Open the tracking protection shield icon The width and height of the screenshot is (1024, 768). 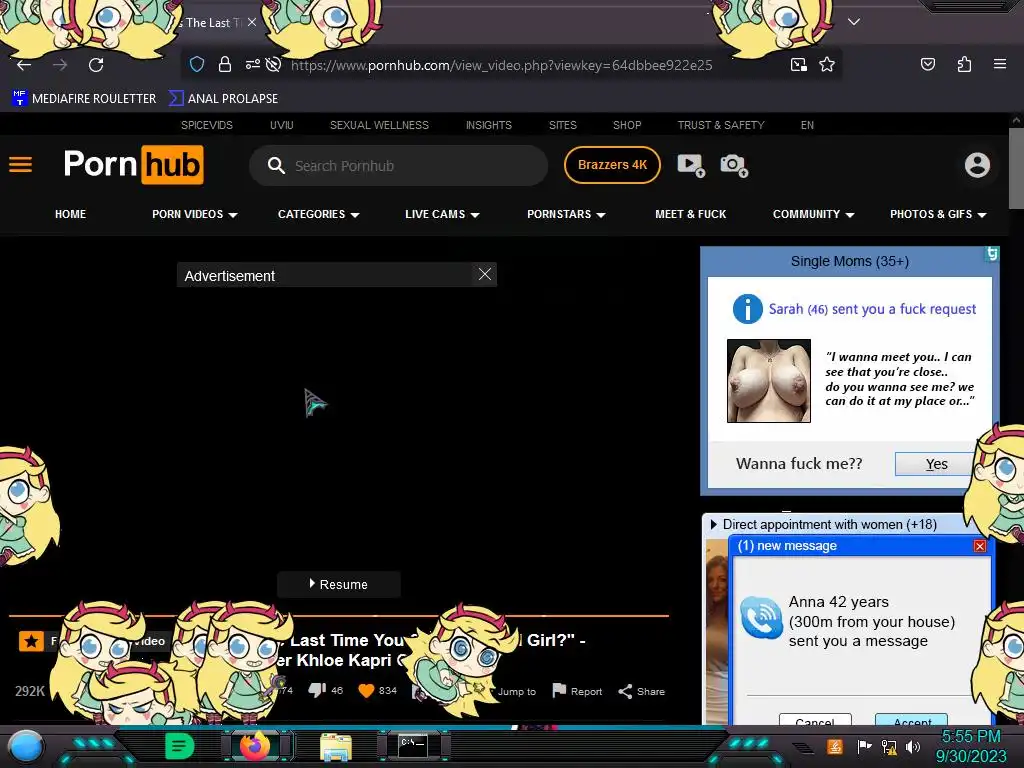[197, 65]
